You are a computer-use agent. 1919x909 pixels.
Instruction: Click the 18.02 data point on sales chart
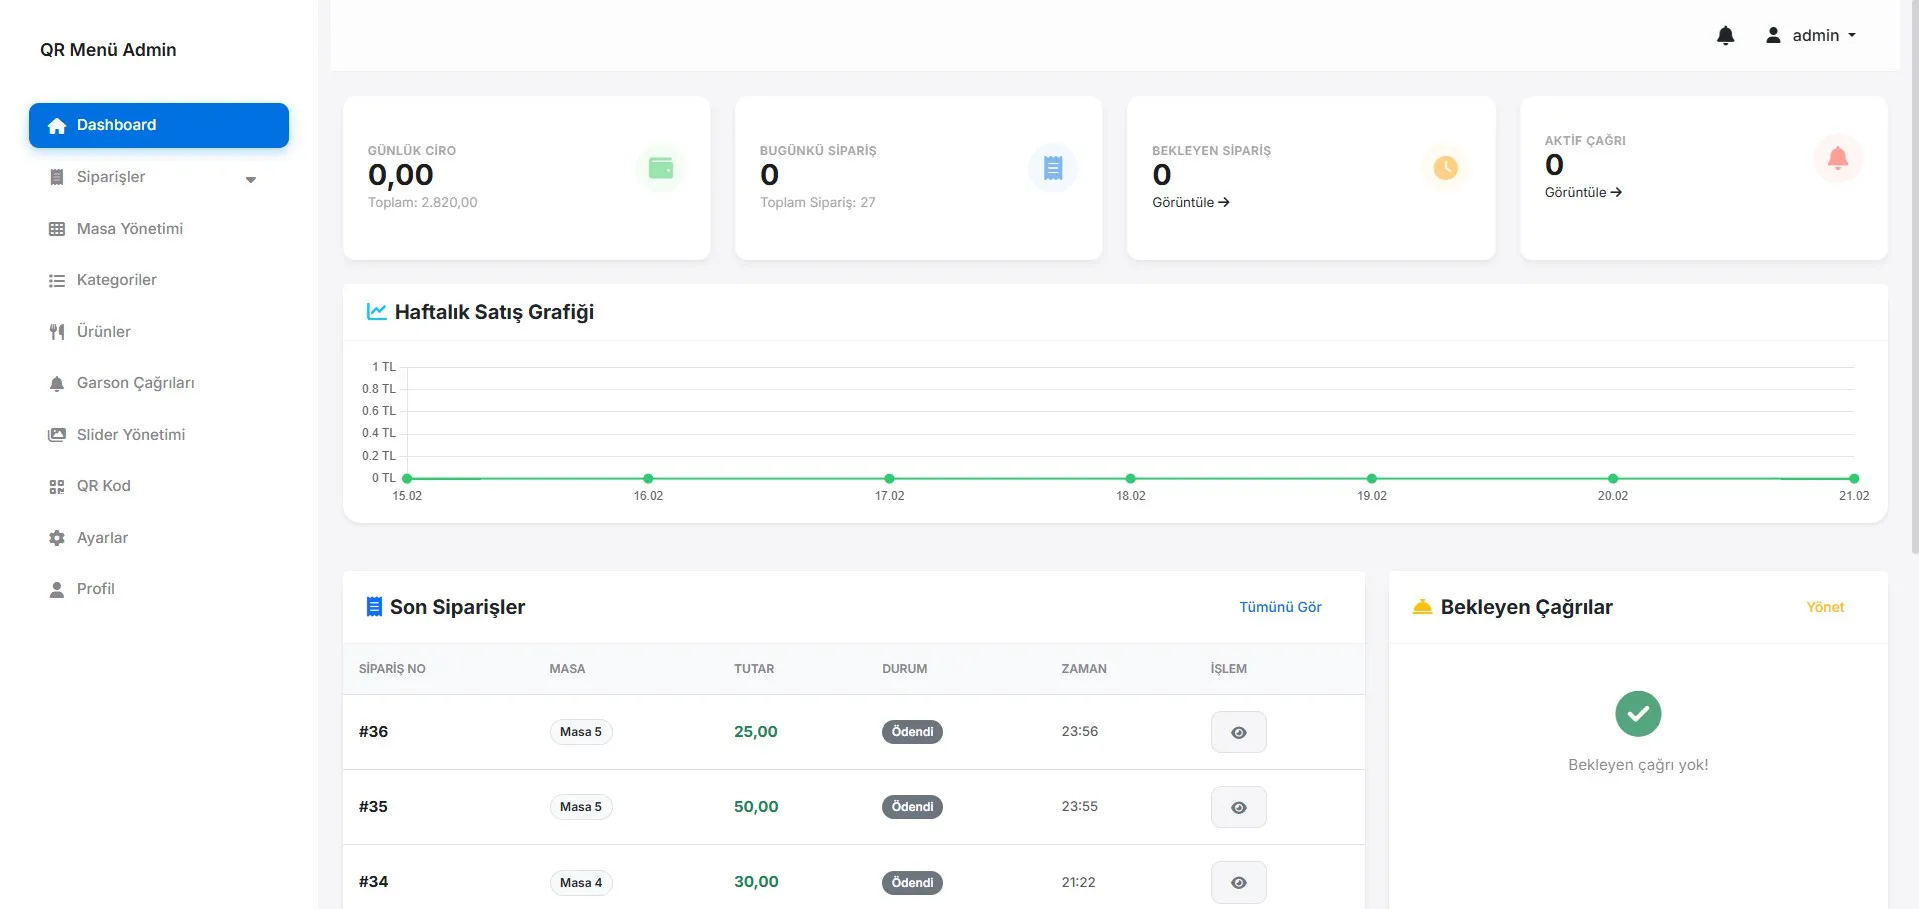click(1130, 479)
